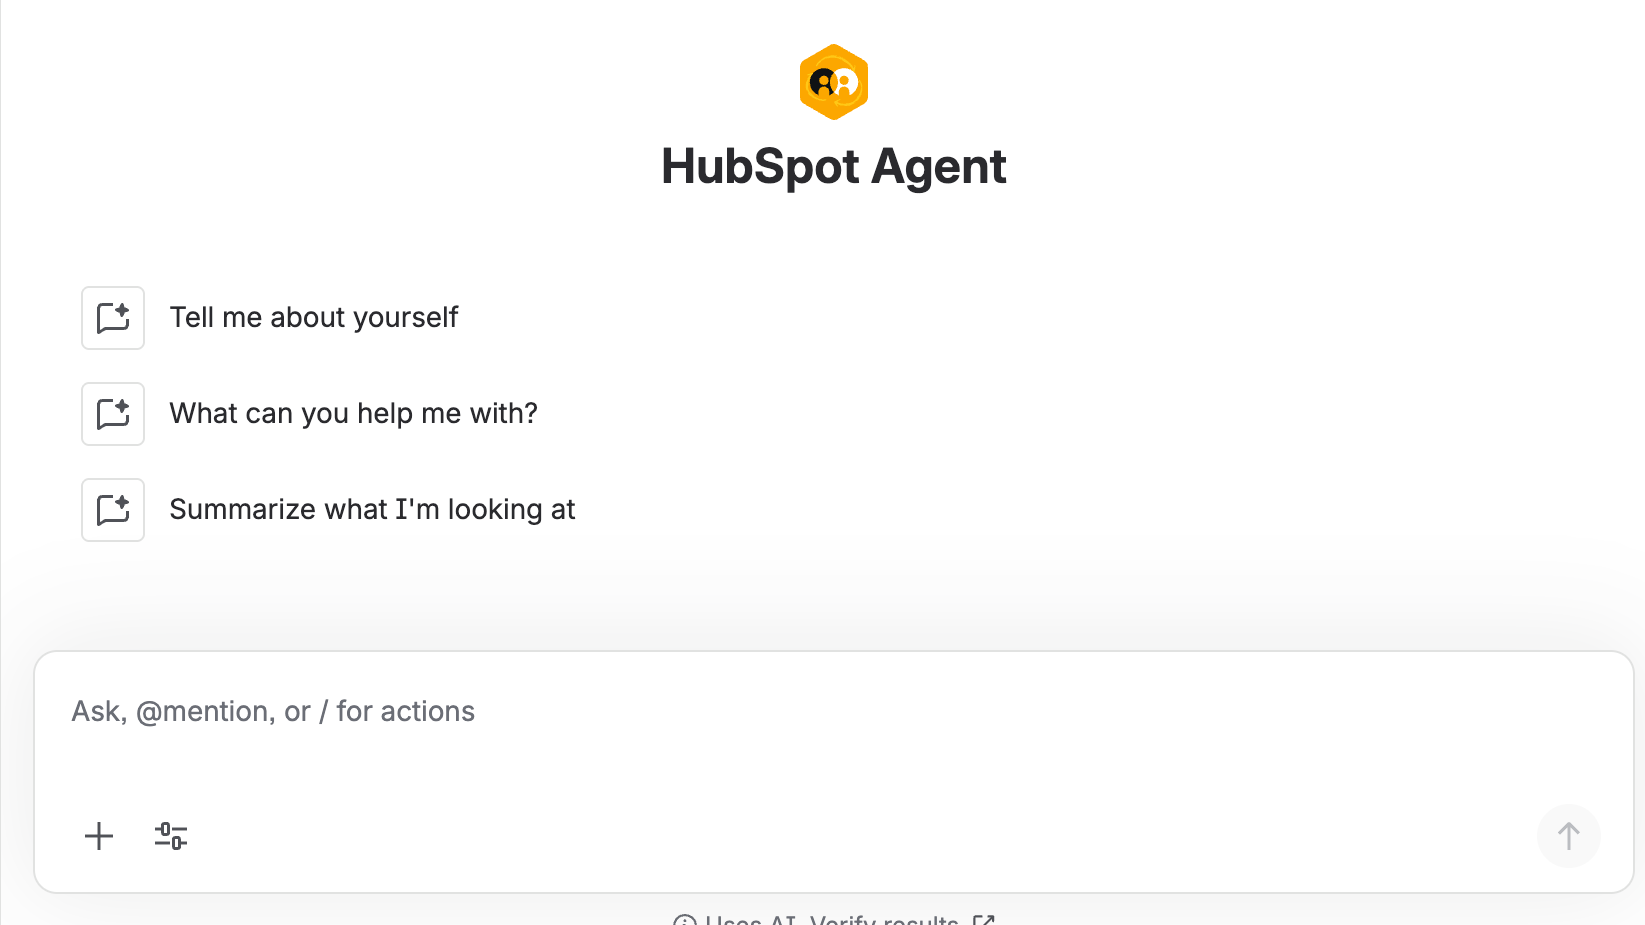Click the word 'HubSpot' in the heading
This screenshot has height=925, width=1645.
tap(760, 166)
